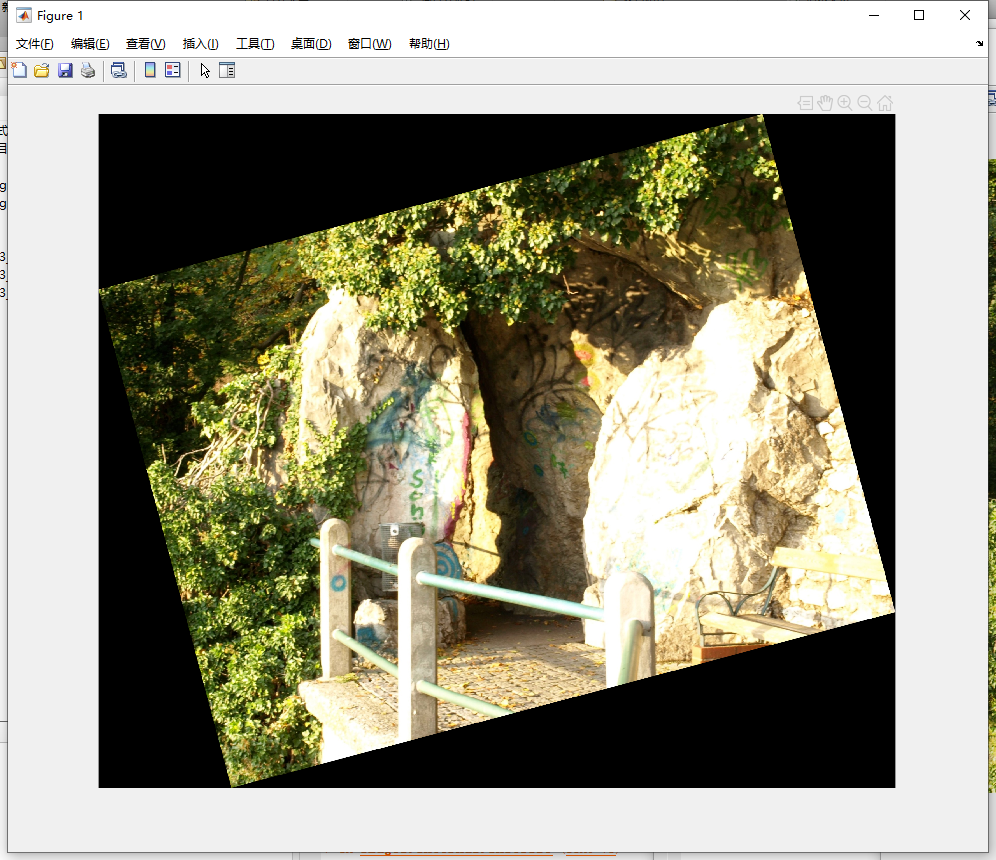Viewport: 996px width, 860px height.
Task: Open the 文件 menu
Action: (31, 43)
